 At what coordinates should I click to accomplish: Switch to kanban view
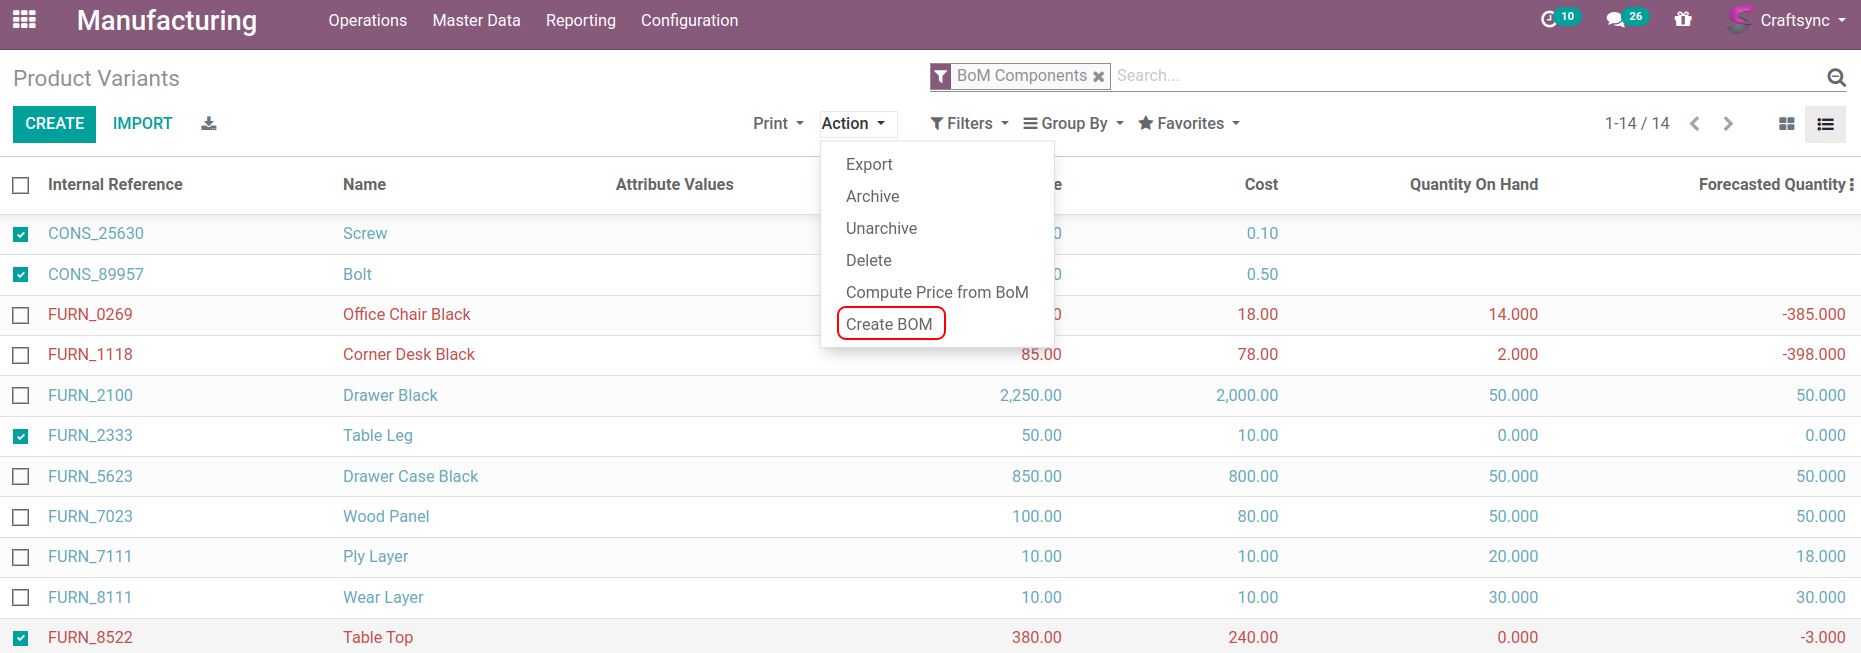[1786, 124]
